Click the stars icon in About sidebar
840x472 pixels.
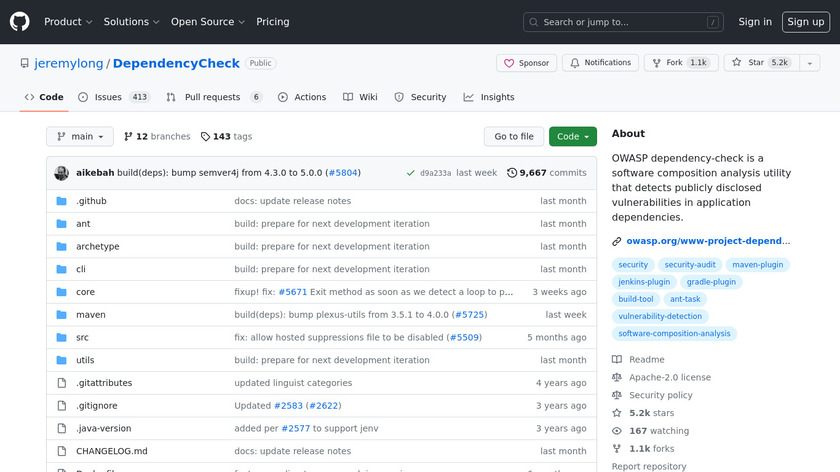click(x=617, y=413)
